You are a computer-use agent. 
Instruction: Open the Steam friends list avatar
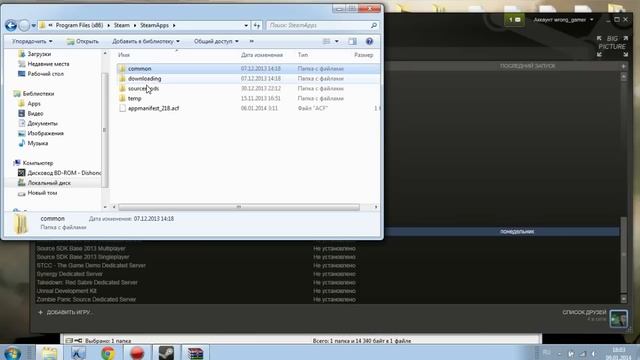tap(619, 319)
